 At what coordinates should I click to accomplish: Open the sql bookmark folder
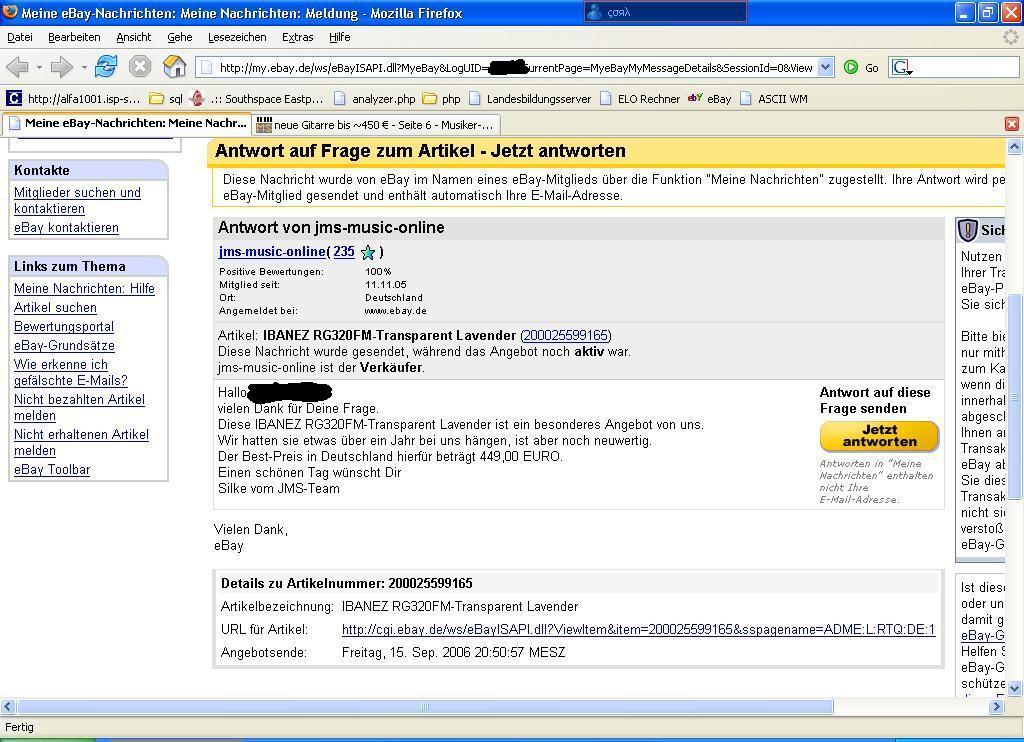[167, 99]
